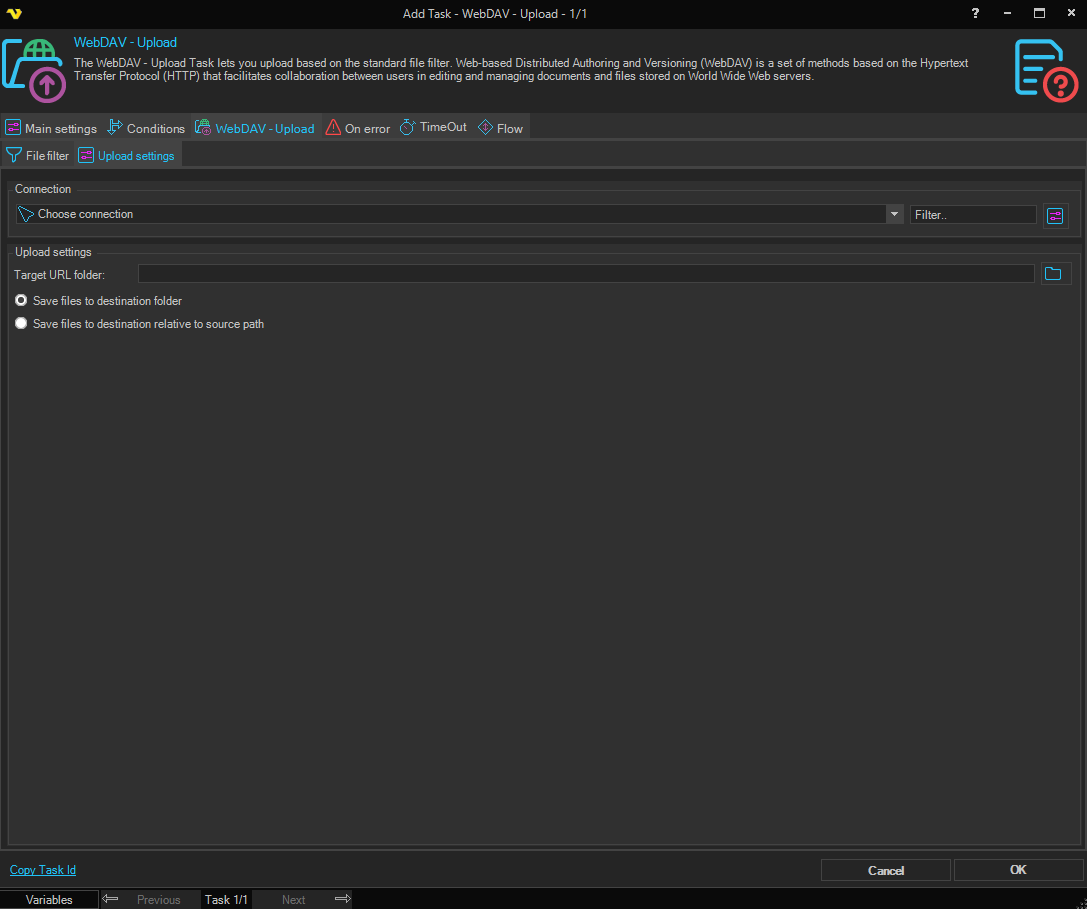Switch to the Conditions tab
Viewport: 1087px width, 909px height.
tap(146, 128)
